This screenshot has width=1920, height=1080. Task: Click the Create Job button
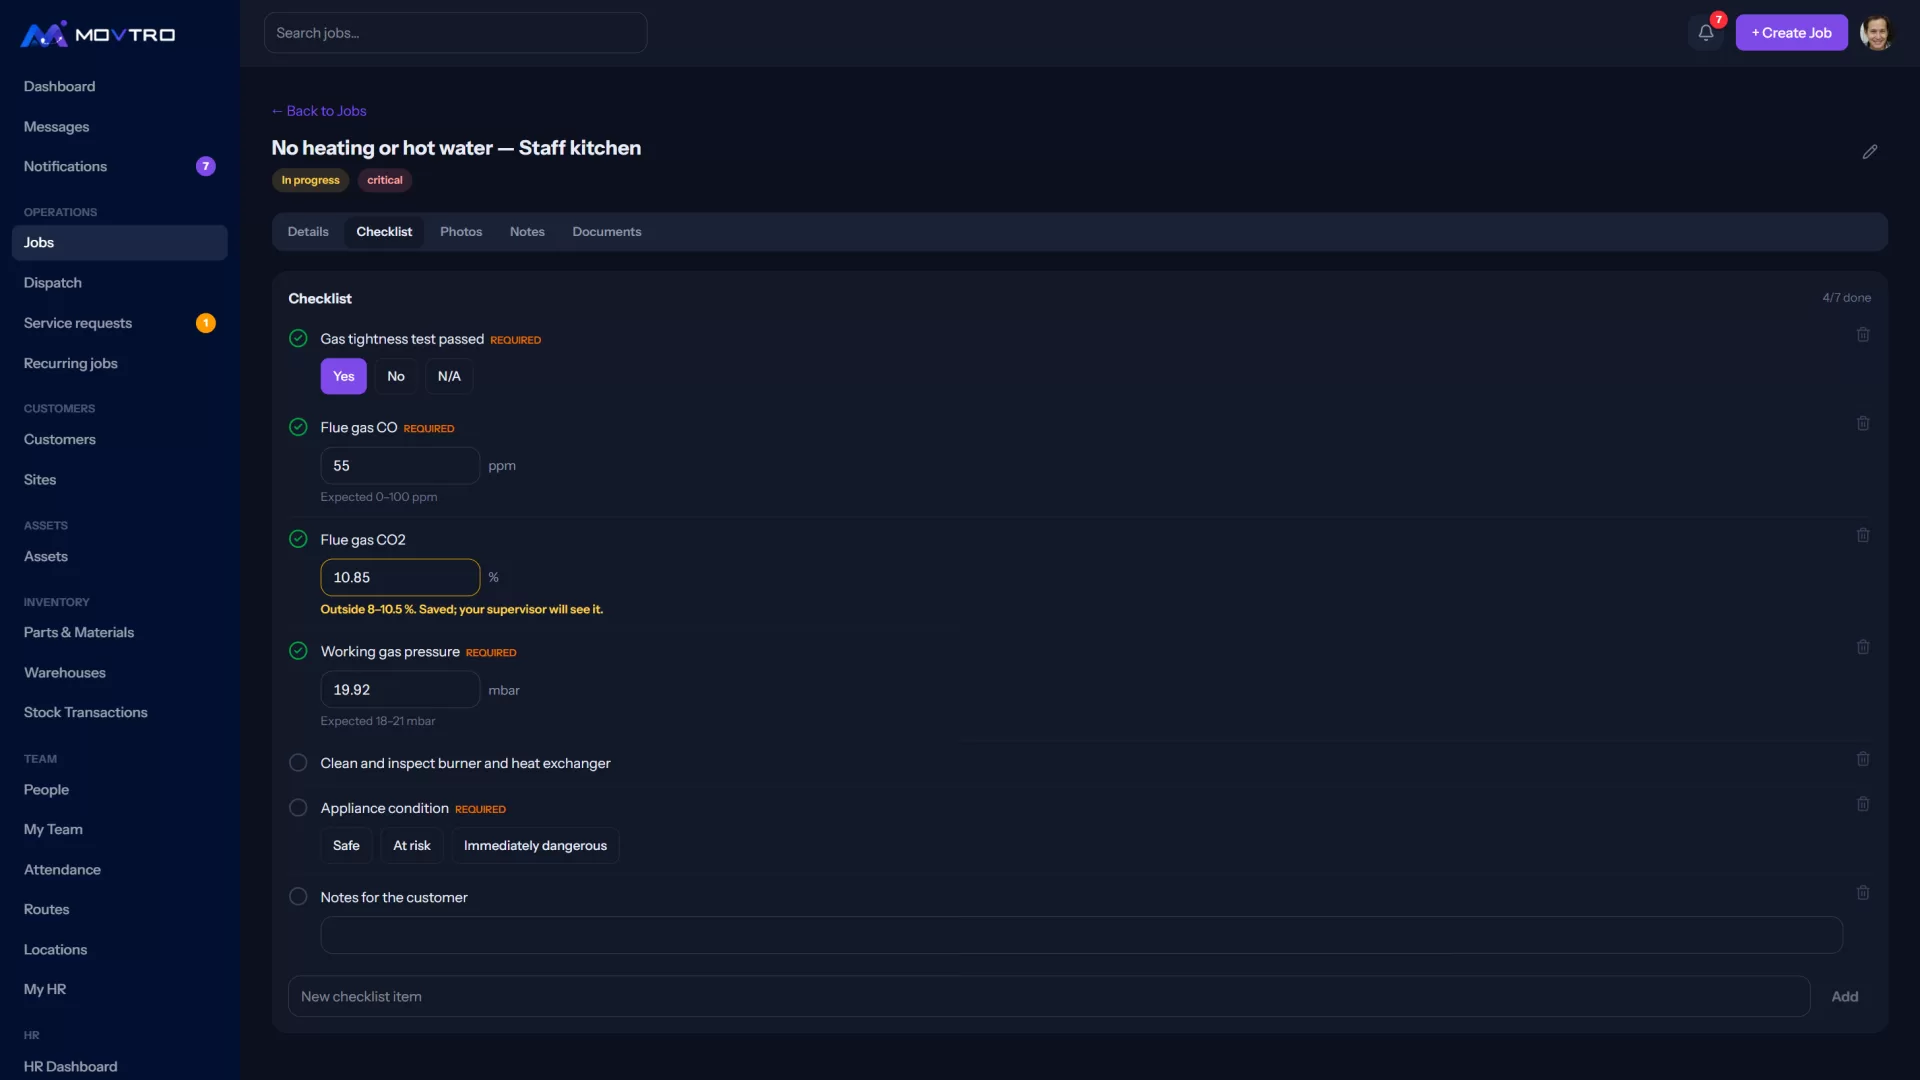[x=1791, y=33]
